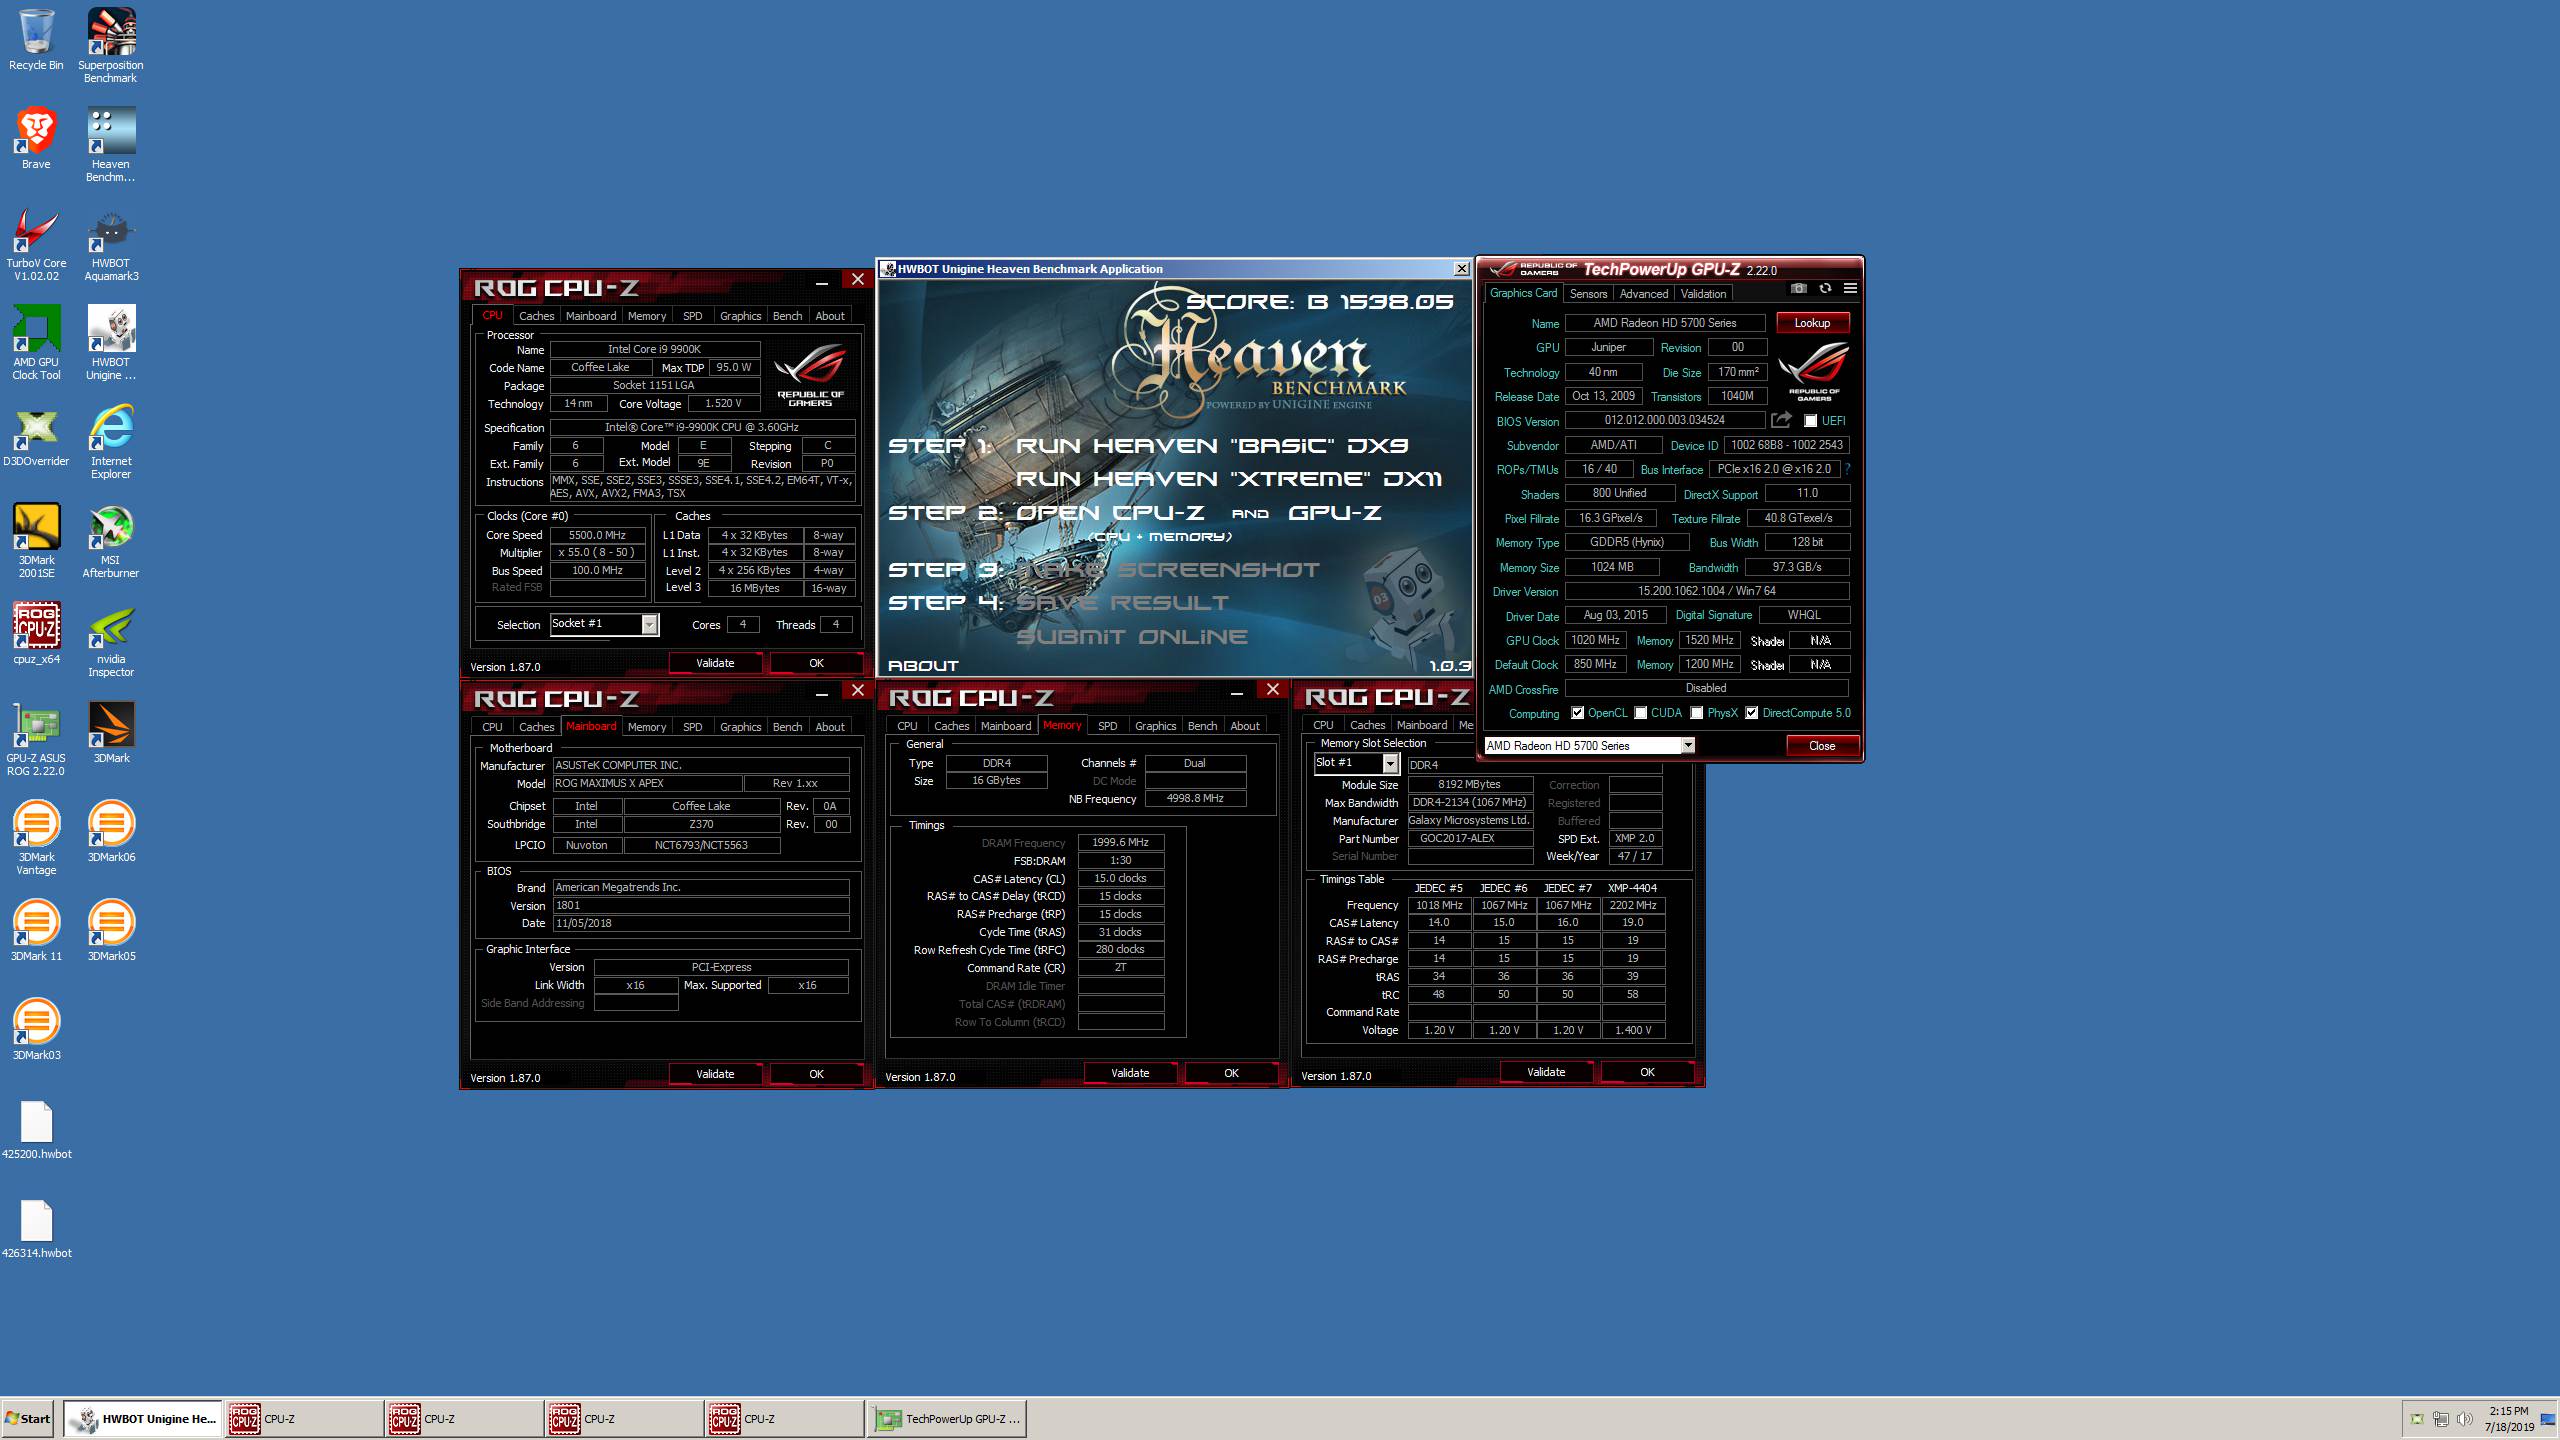The height and width of the screenshot is (1440, 2560).
Task: Click OK in the Memory CPU-Z window
Action: [x=1231, y=1073]
